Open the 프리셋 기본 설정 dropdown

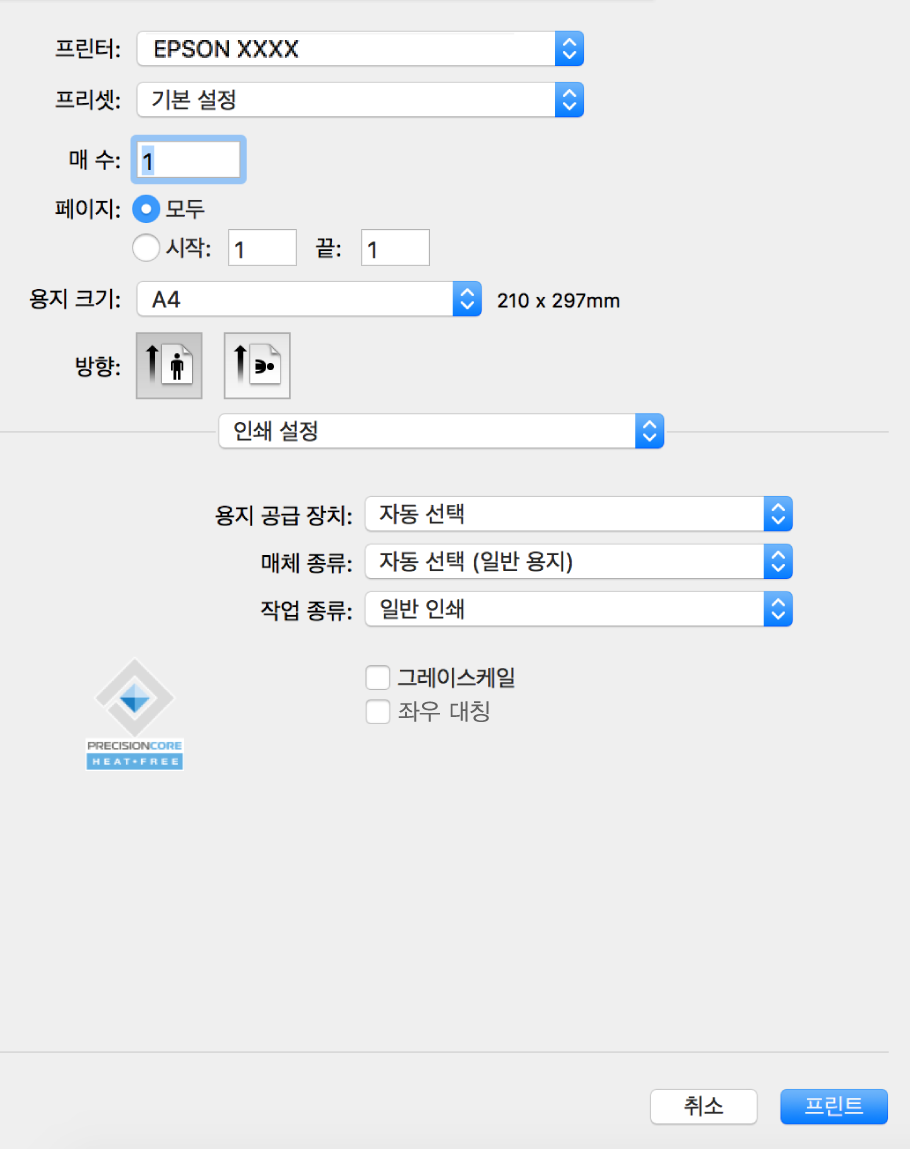pyautogui.click(x=360, y=99)
